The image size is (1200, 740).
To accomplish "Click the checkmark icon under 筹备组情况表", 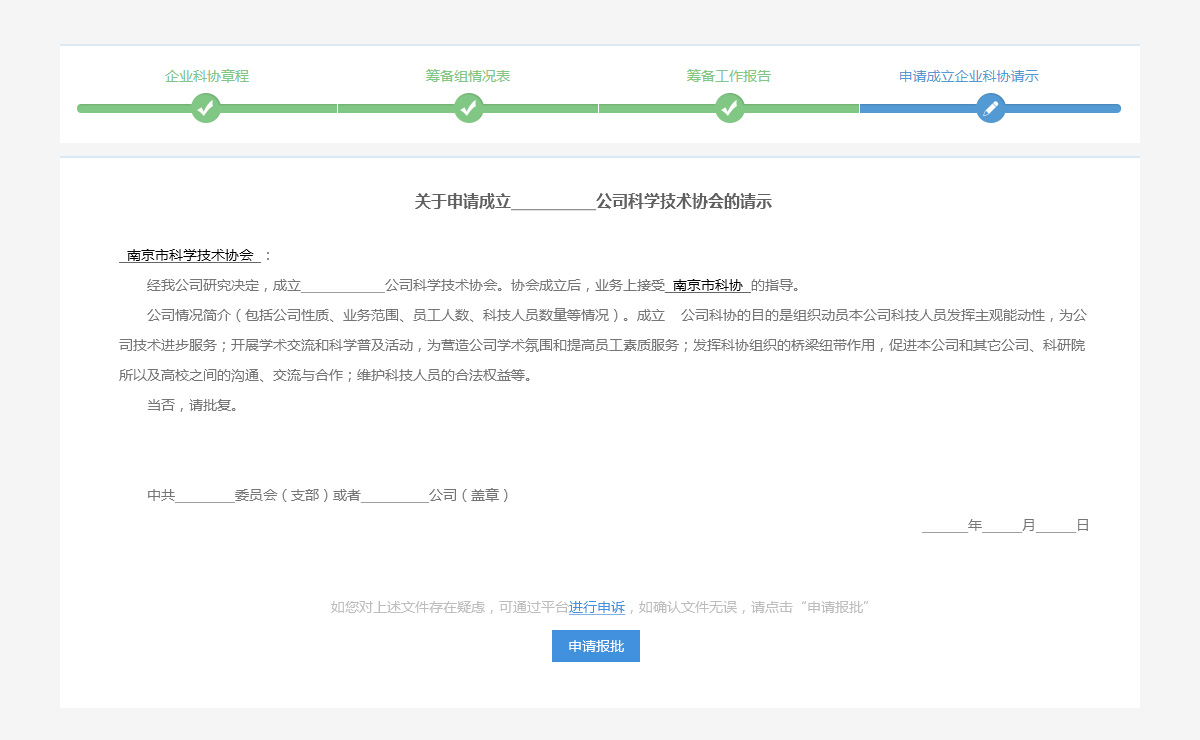I will 469,108.
